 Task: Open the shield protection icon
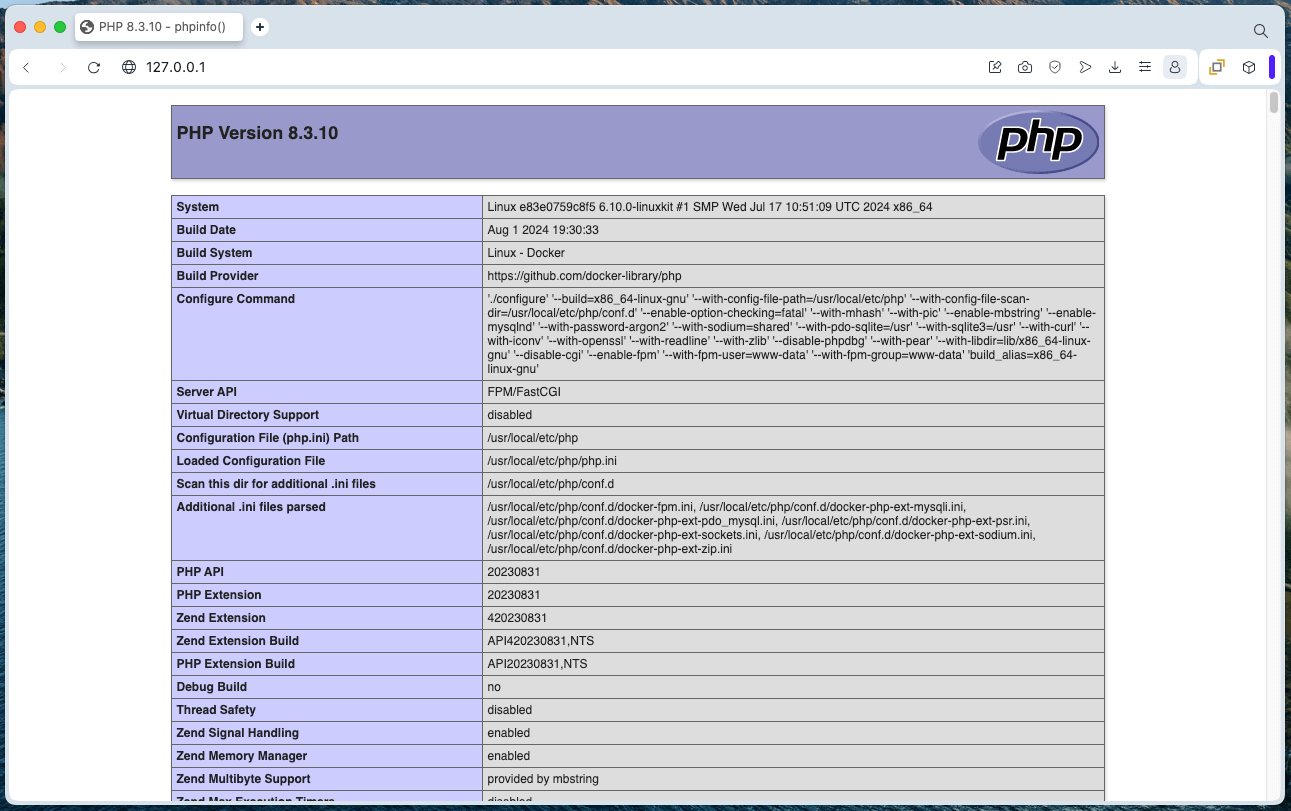tap(1055, 67)
